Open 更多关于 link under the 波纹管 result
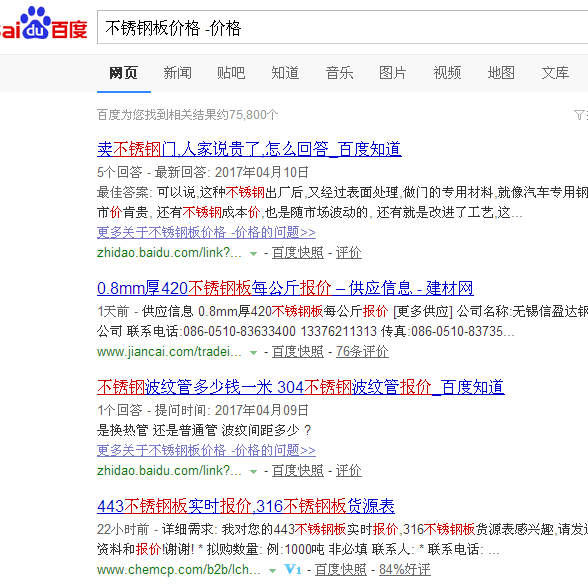 [x=206, y=450]
